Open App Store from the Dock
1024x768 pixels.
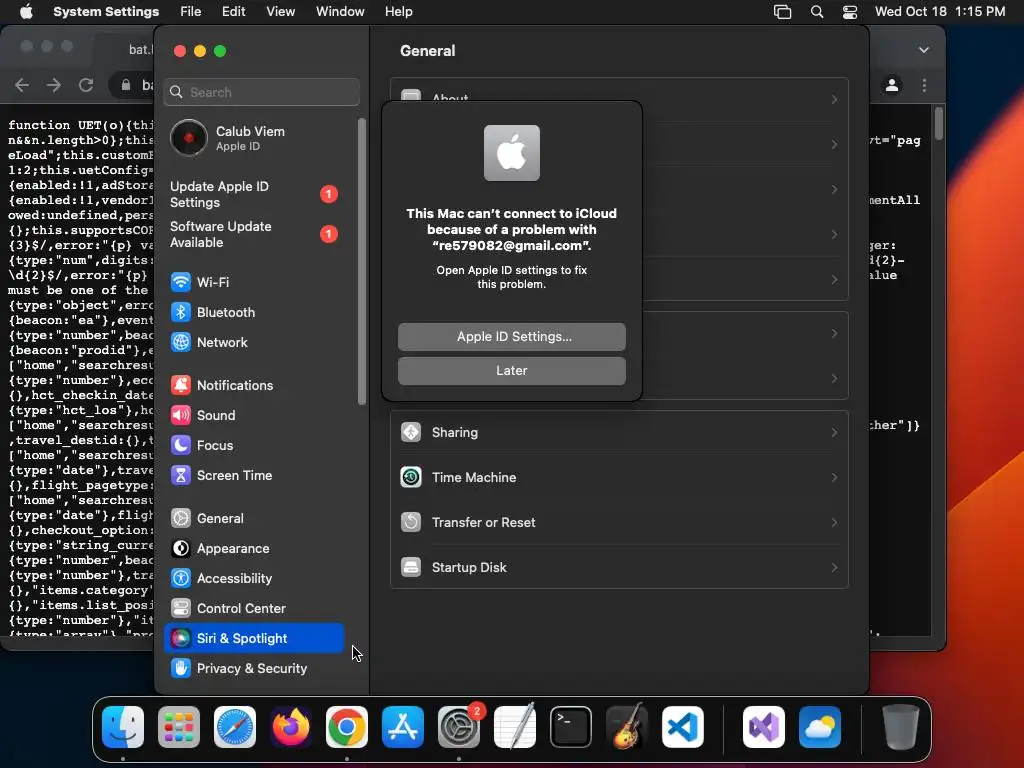pos(403,727)
